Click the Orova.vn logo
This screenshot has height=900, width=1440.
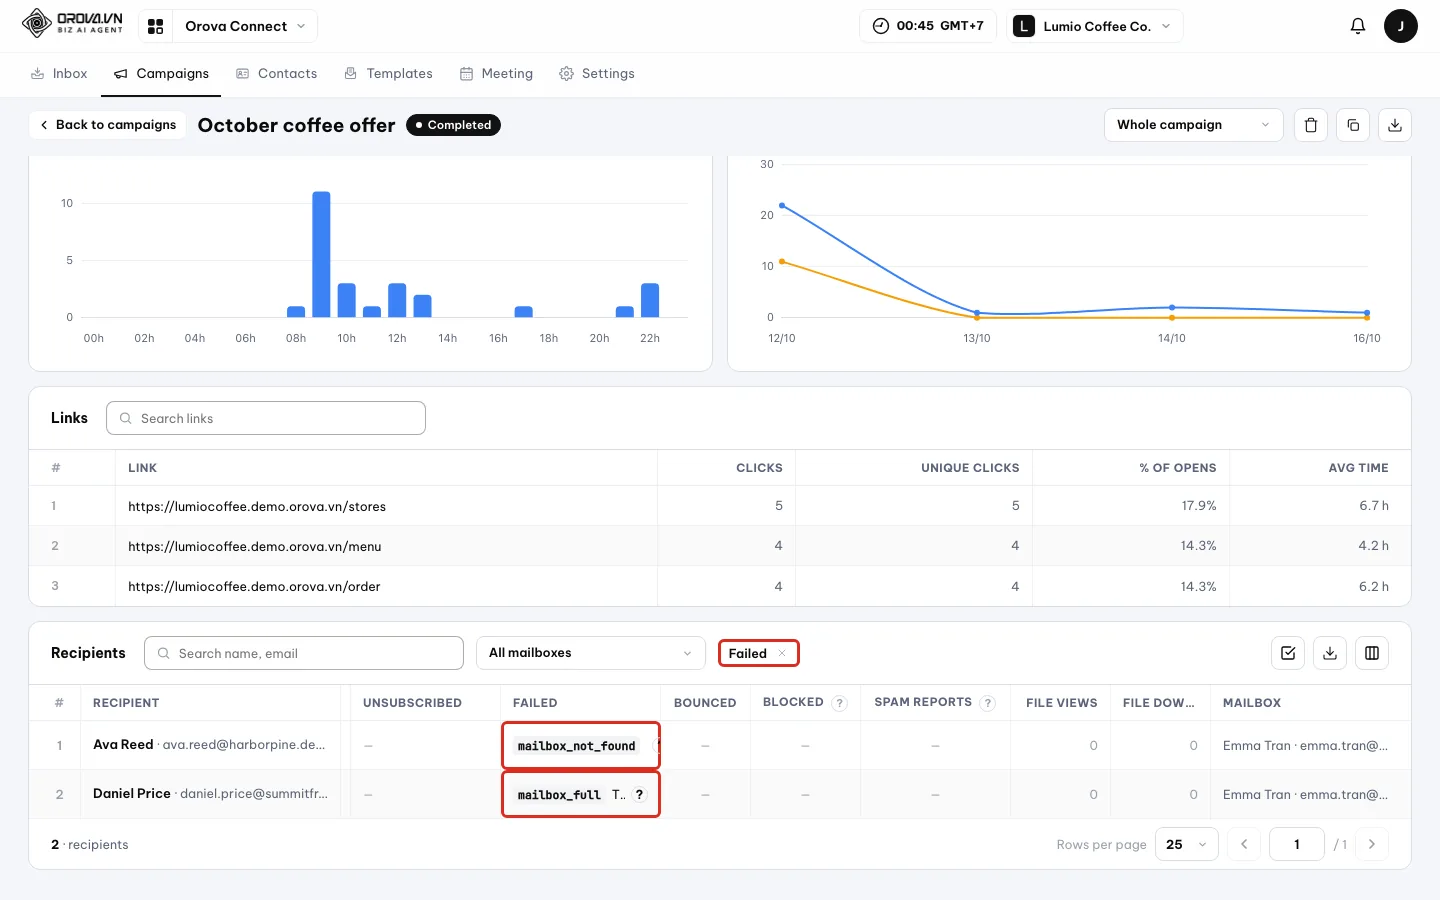click(72, 23)
